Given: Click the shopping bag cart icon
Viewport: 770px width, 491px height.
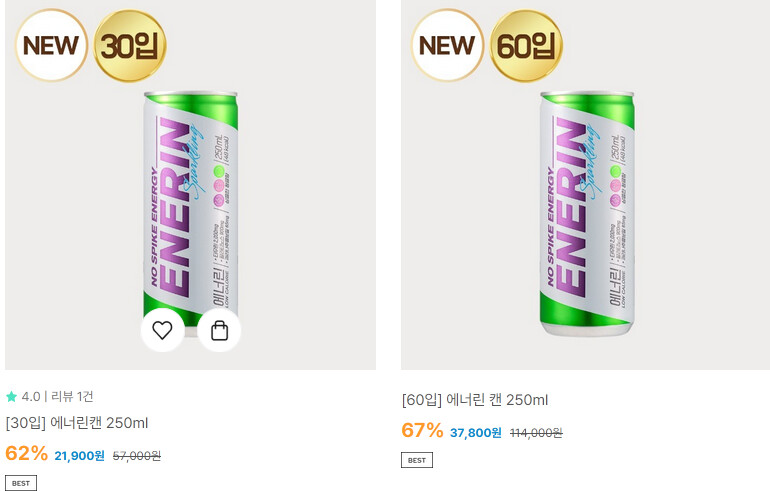Looking at the screenshot, I should click(219, 330).
